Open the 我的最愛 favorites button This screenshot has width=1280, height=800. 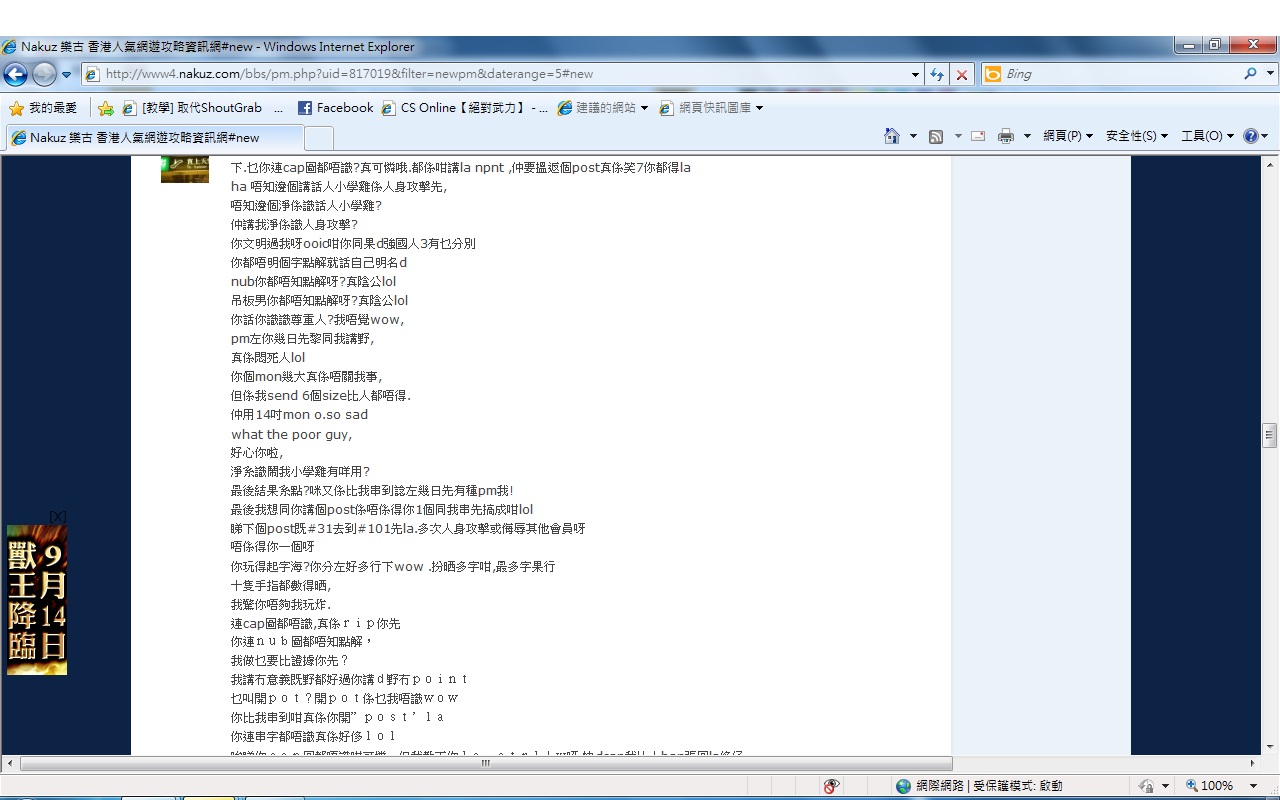43,108
